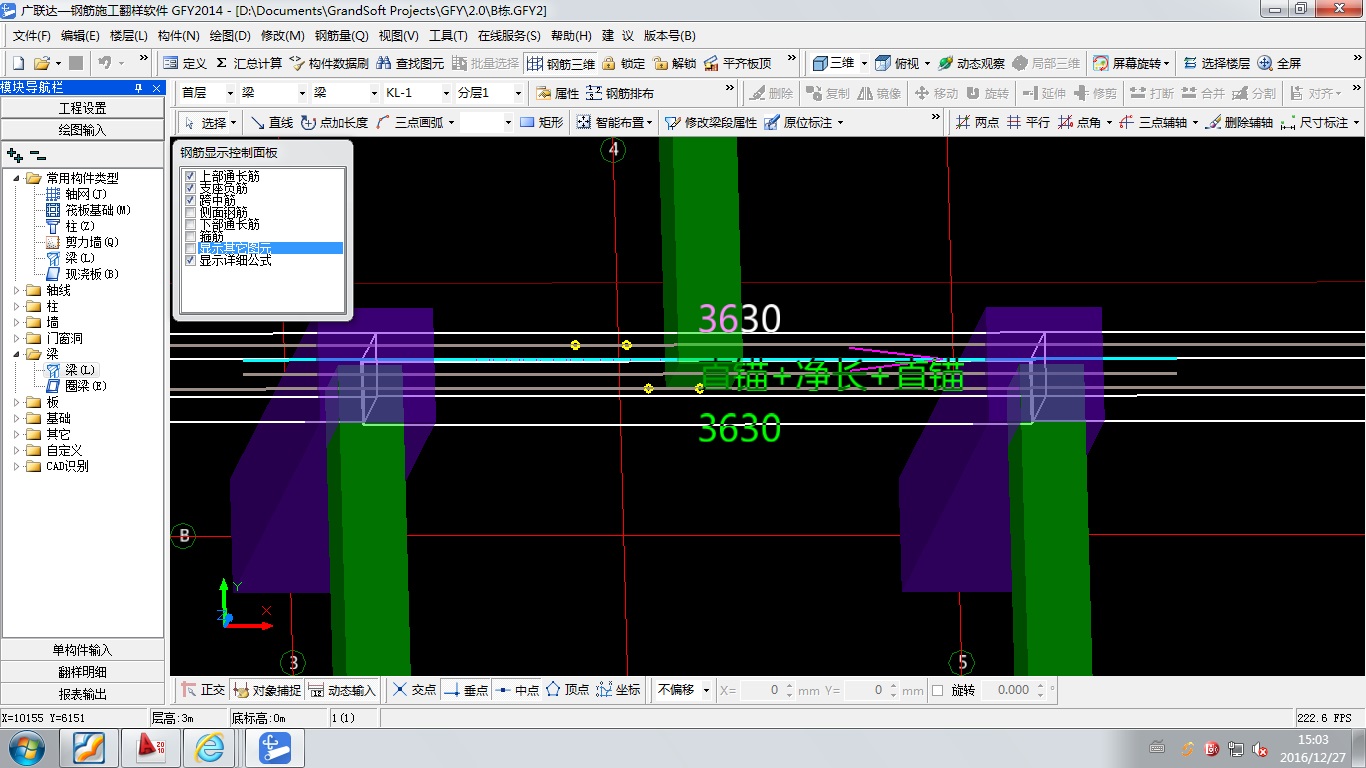Image resolution: width=1366 pixels, height=768 pixels.
Task: Expand the 轴线 tree node
Action: [x=16, y=290]
